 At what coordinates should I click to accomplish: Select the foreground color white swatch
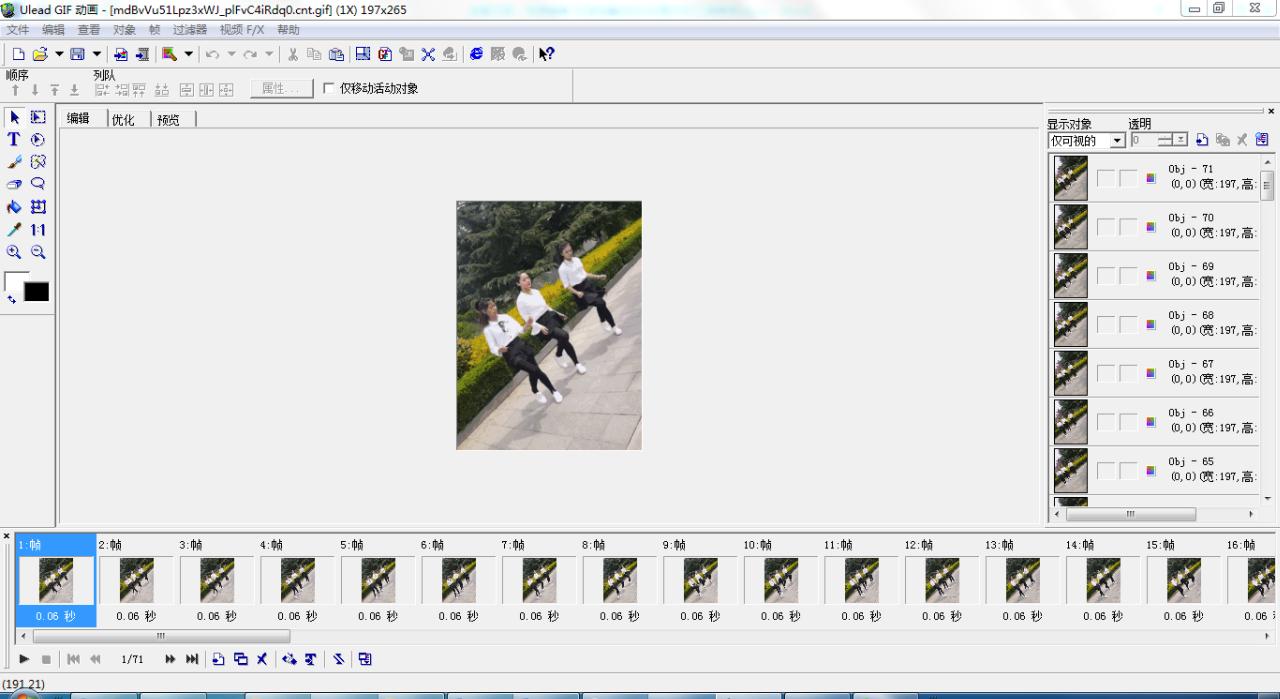click(12, 279)
